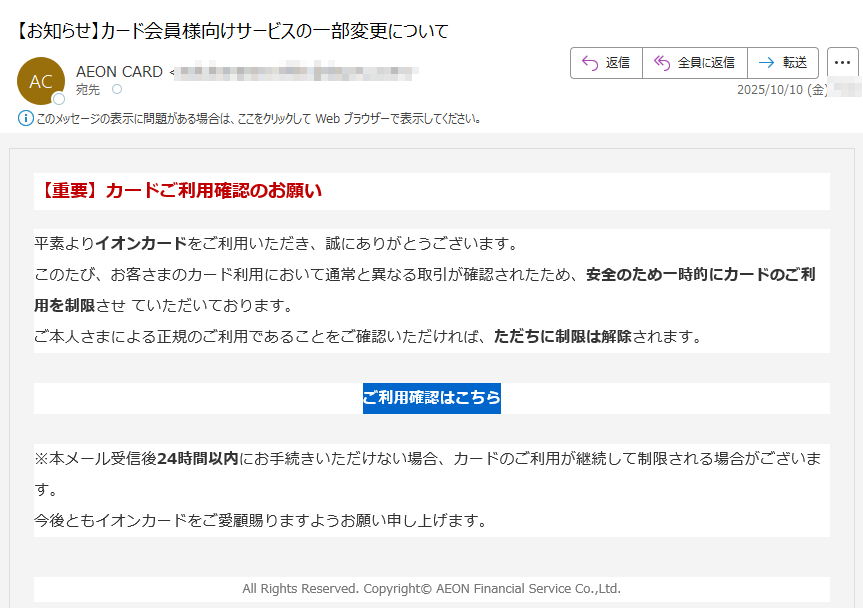
Task: Click the purple reply-all double arrow
Action: coord(662,62)
